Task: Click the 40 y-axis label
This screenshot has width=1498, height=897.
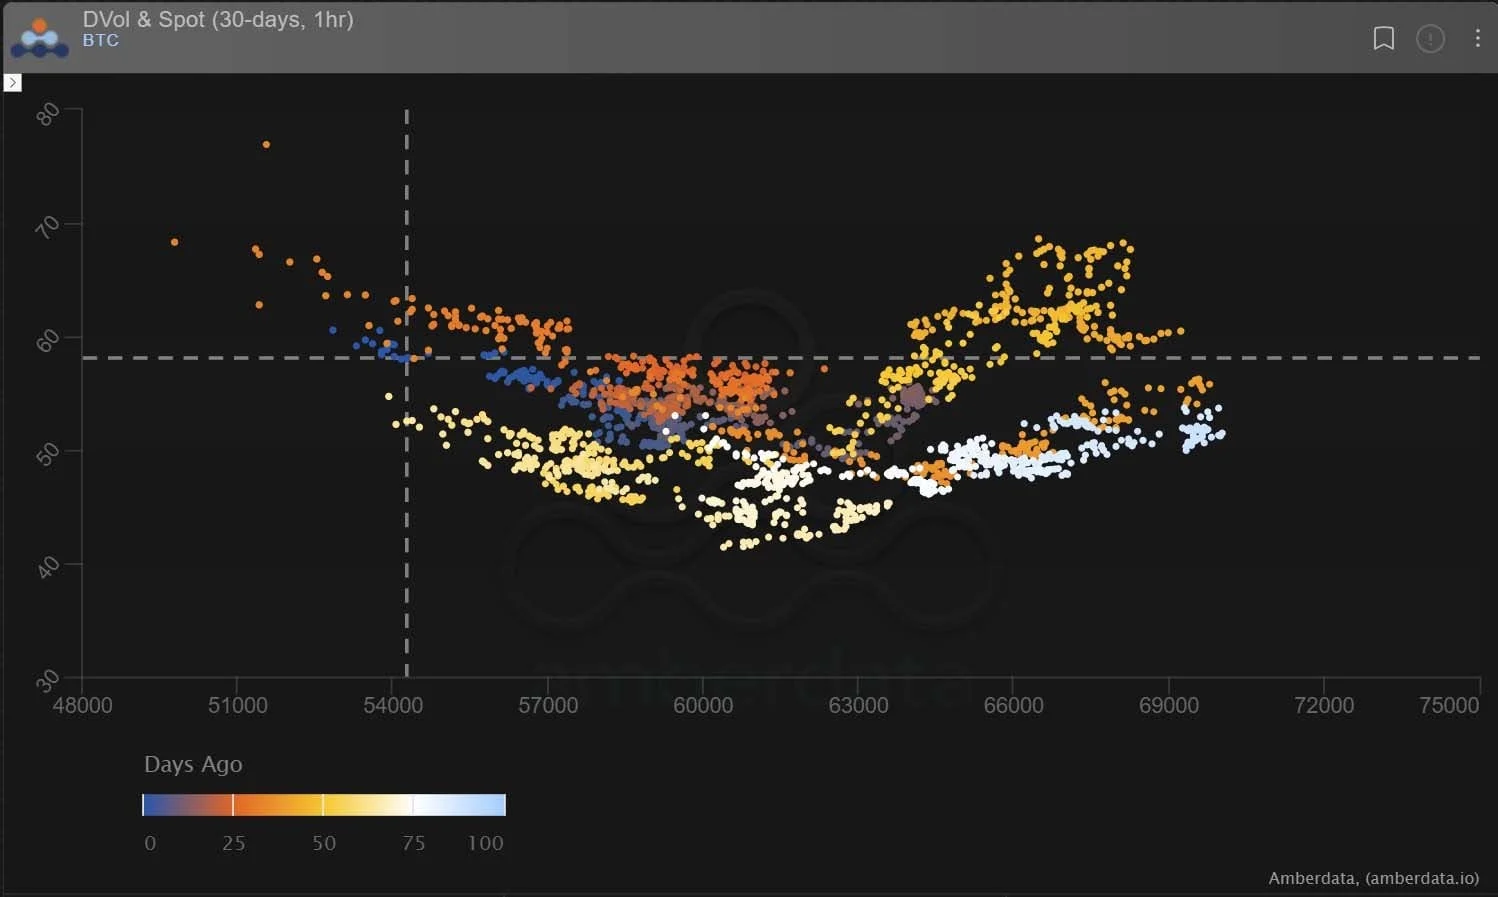Action: pyautogui.click(x=47, y=568)
